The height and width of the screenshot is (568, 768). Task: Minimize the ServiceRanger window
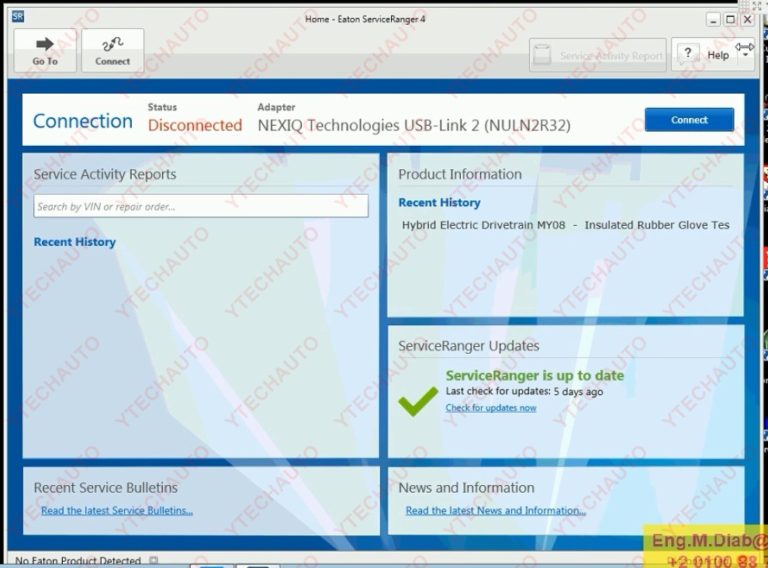(x=713, y=20)
